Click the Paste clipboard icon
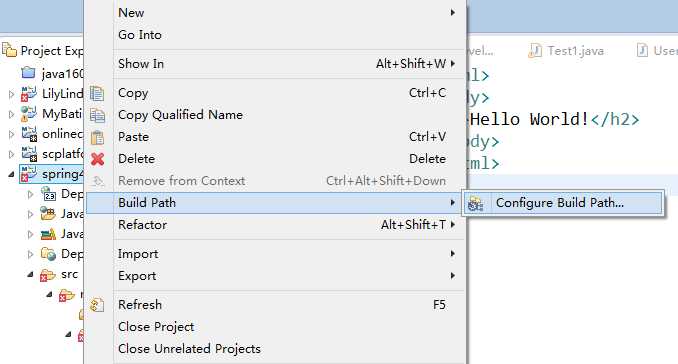 97,137
